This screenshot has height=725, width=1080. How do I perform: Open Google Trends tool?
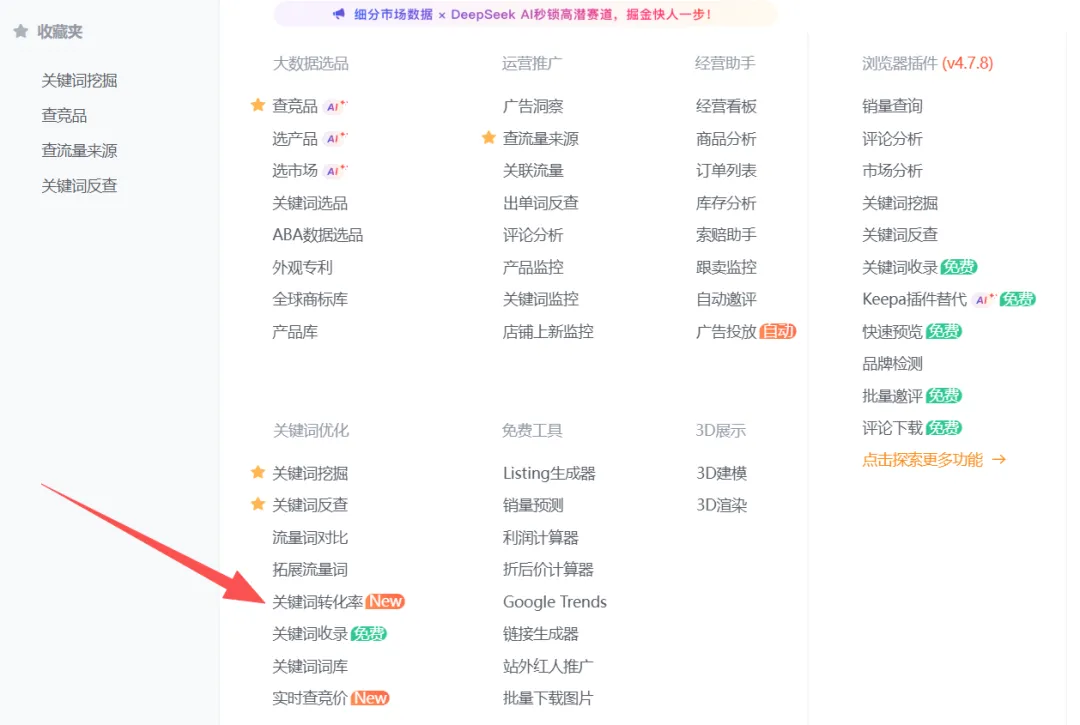click(554, 602)
